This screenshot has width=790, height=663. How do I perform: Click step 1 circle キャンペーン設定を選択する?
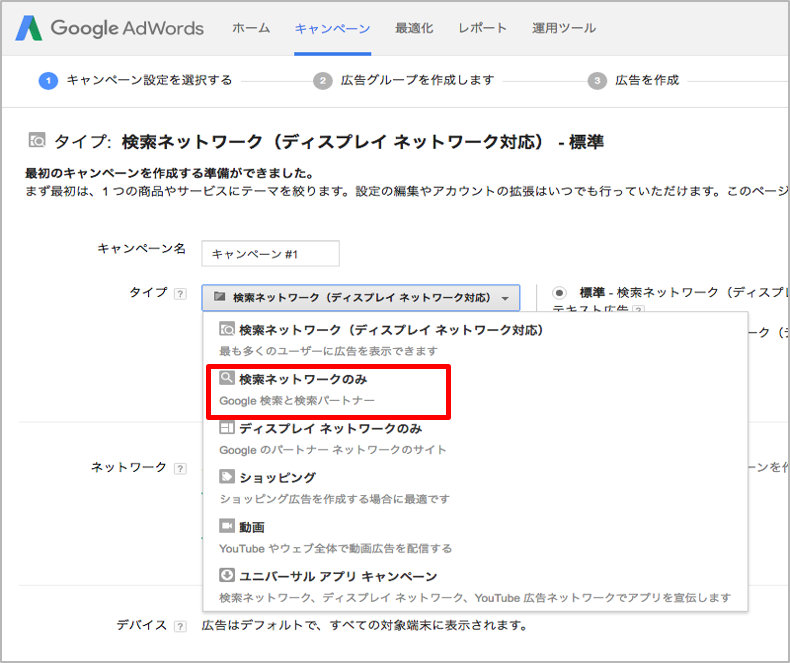pyautogui.click(x=48, y=81)
